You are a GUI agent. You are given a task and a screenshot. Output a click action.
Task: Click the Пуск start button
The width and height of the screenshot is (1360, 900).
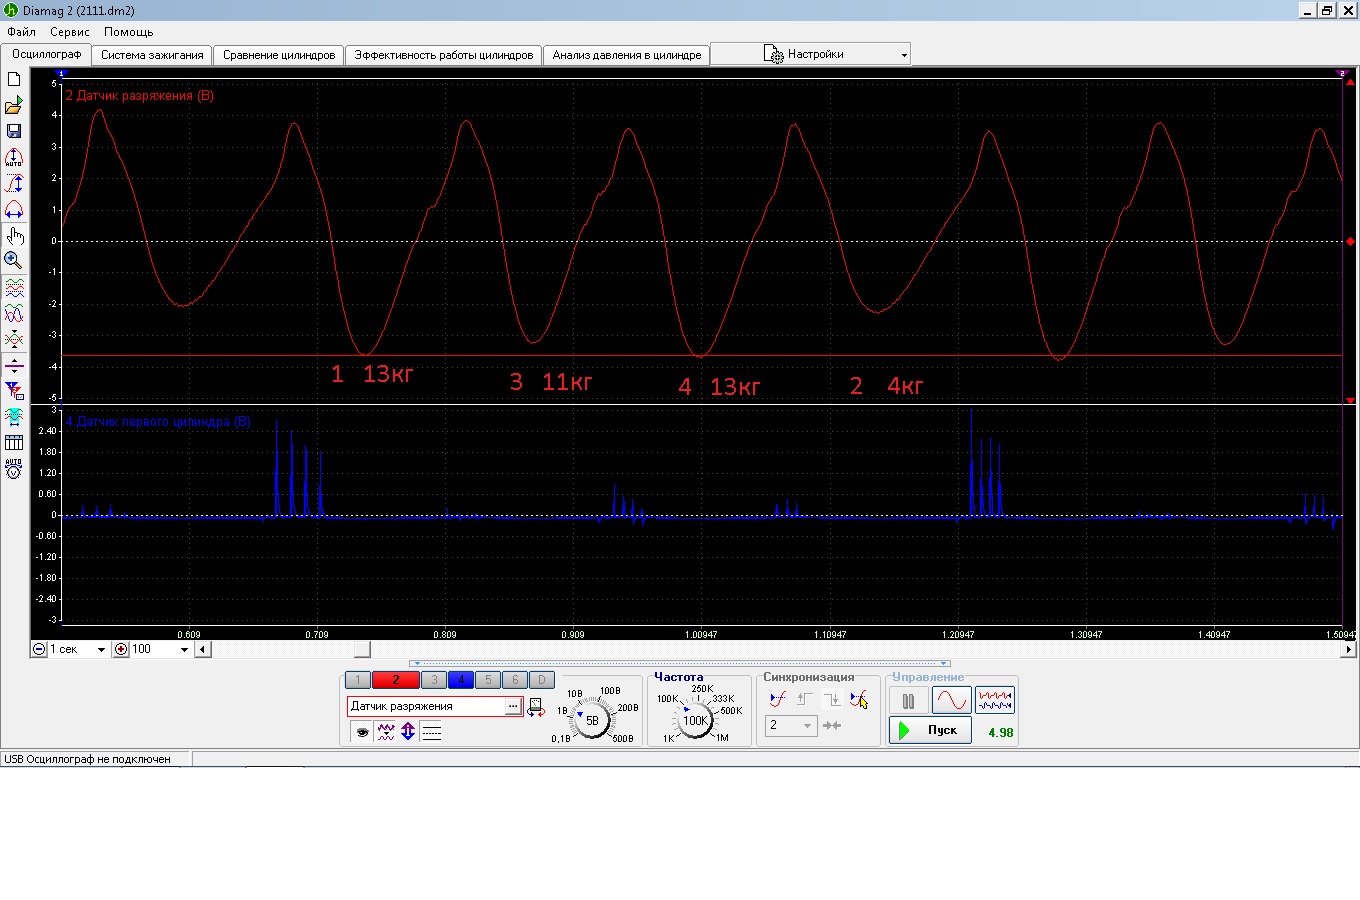click(929, 730)
